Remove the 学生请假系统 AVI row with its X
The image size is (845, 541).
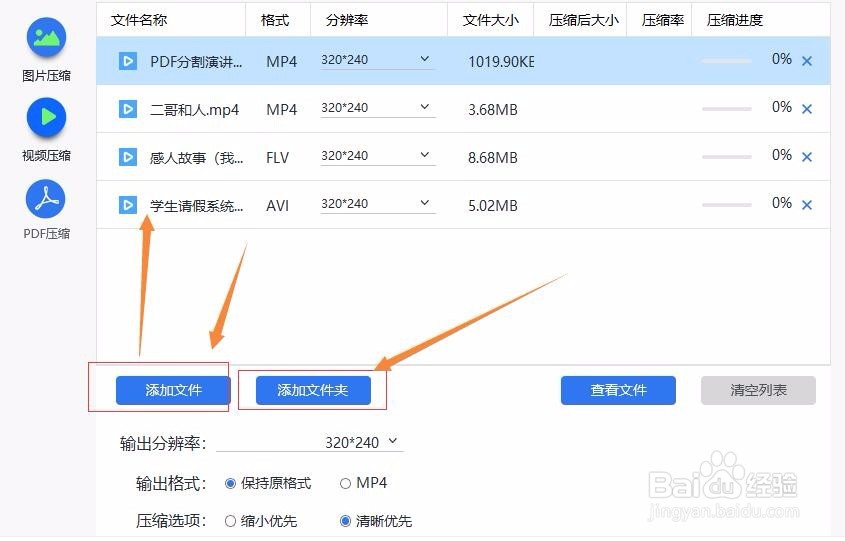pyautogui.click(x=807, y=205)
